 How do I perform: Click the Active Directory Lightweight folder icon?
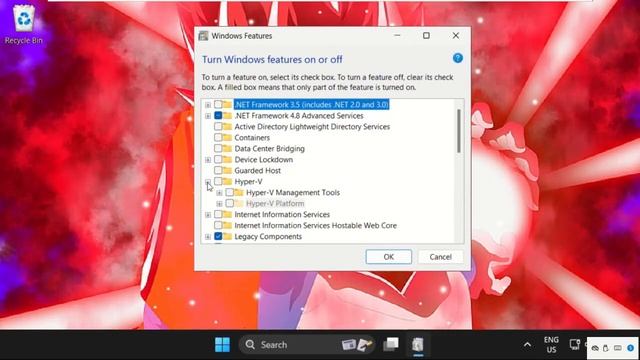227,127
